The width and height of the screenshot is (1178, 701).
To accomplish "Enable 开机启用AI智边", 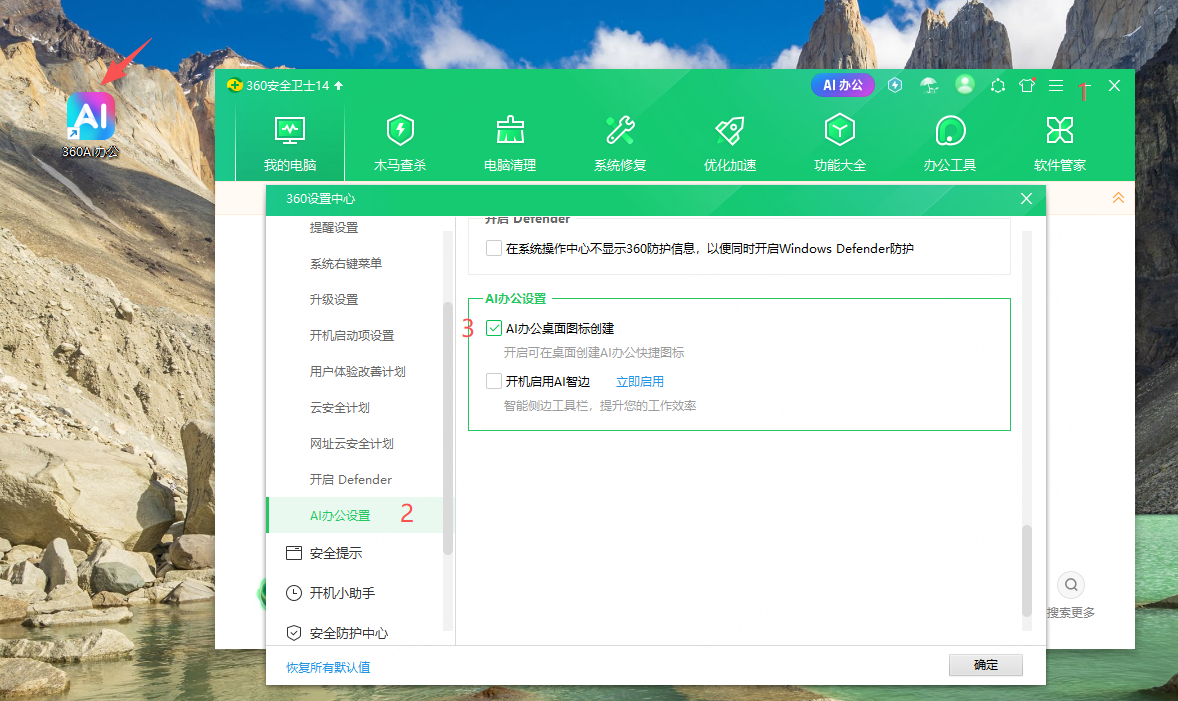I will [494, 380].
